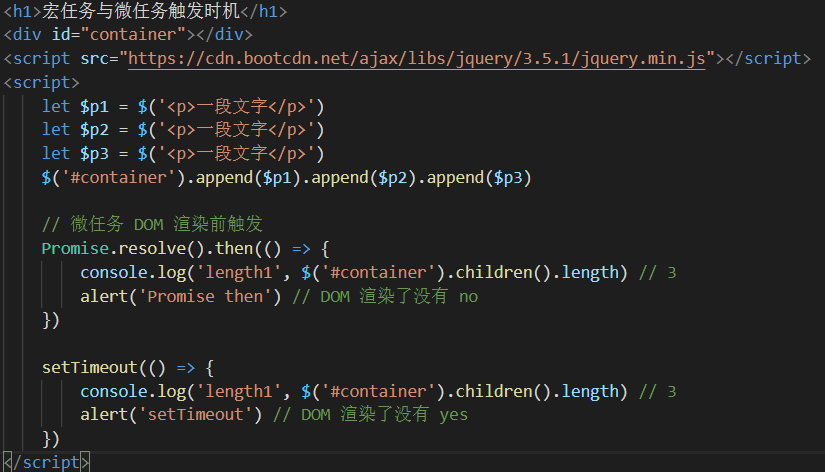The width and height of the screenshot is (825, 472).
Task: Click the closing script tag
Action: (46, 462)
